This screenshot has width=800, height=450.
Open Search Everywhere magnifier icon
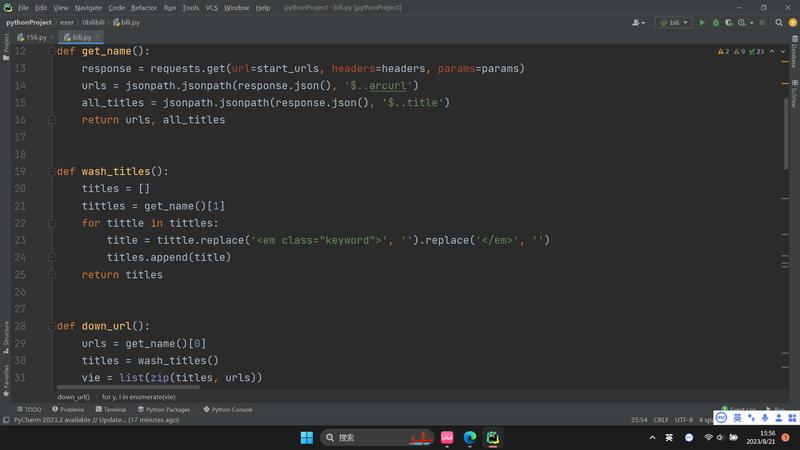779,22
